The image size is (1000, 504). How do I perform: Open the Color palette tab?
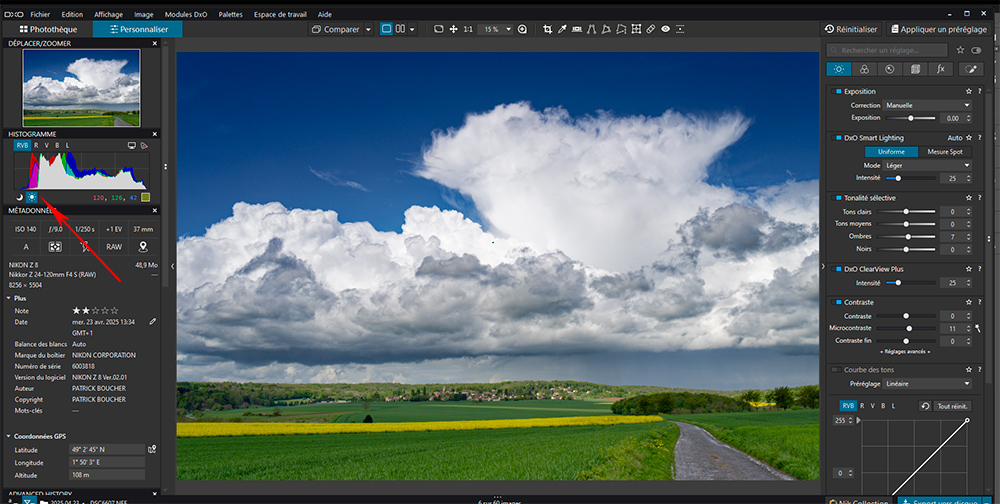click(x=864, y=70)
